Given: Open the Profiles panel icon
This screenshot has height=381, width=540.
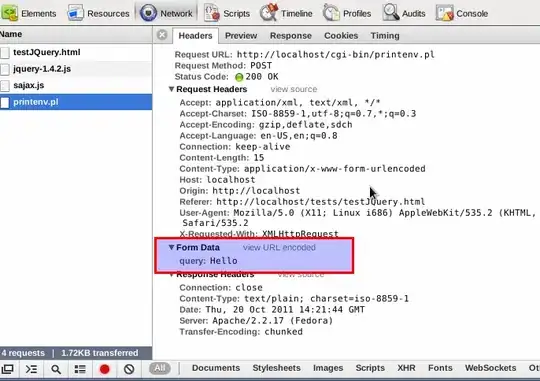Looking at the screenshot, I should click(331, 13).
